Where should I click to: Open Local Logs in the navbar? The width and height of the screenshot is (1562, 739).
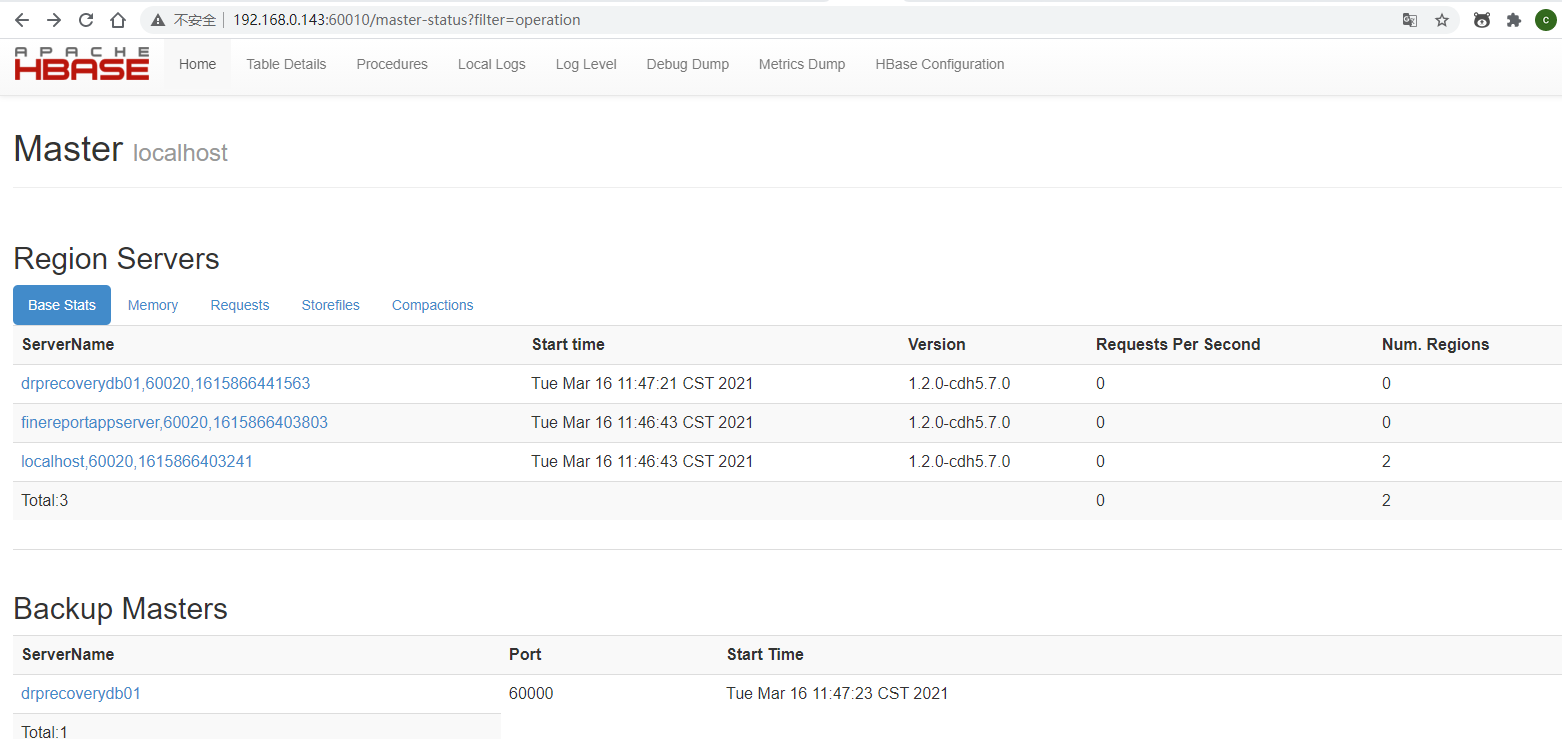coord(491,64)
